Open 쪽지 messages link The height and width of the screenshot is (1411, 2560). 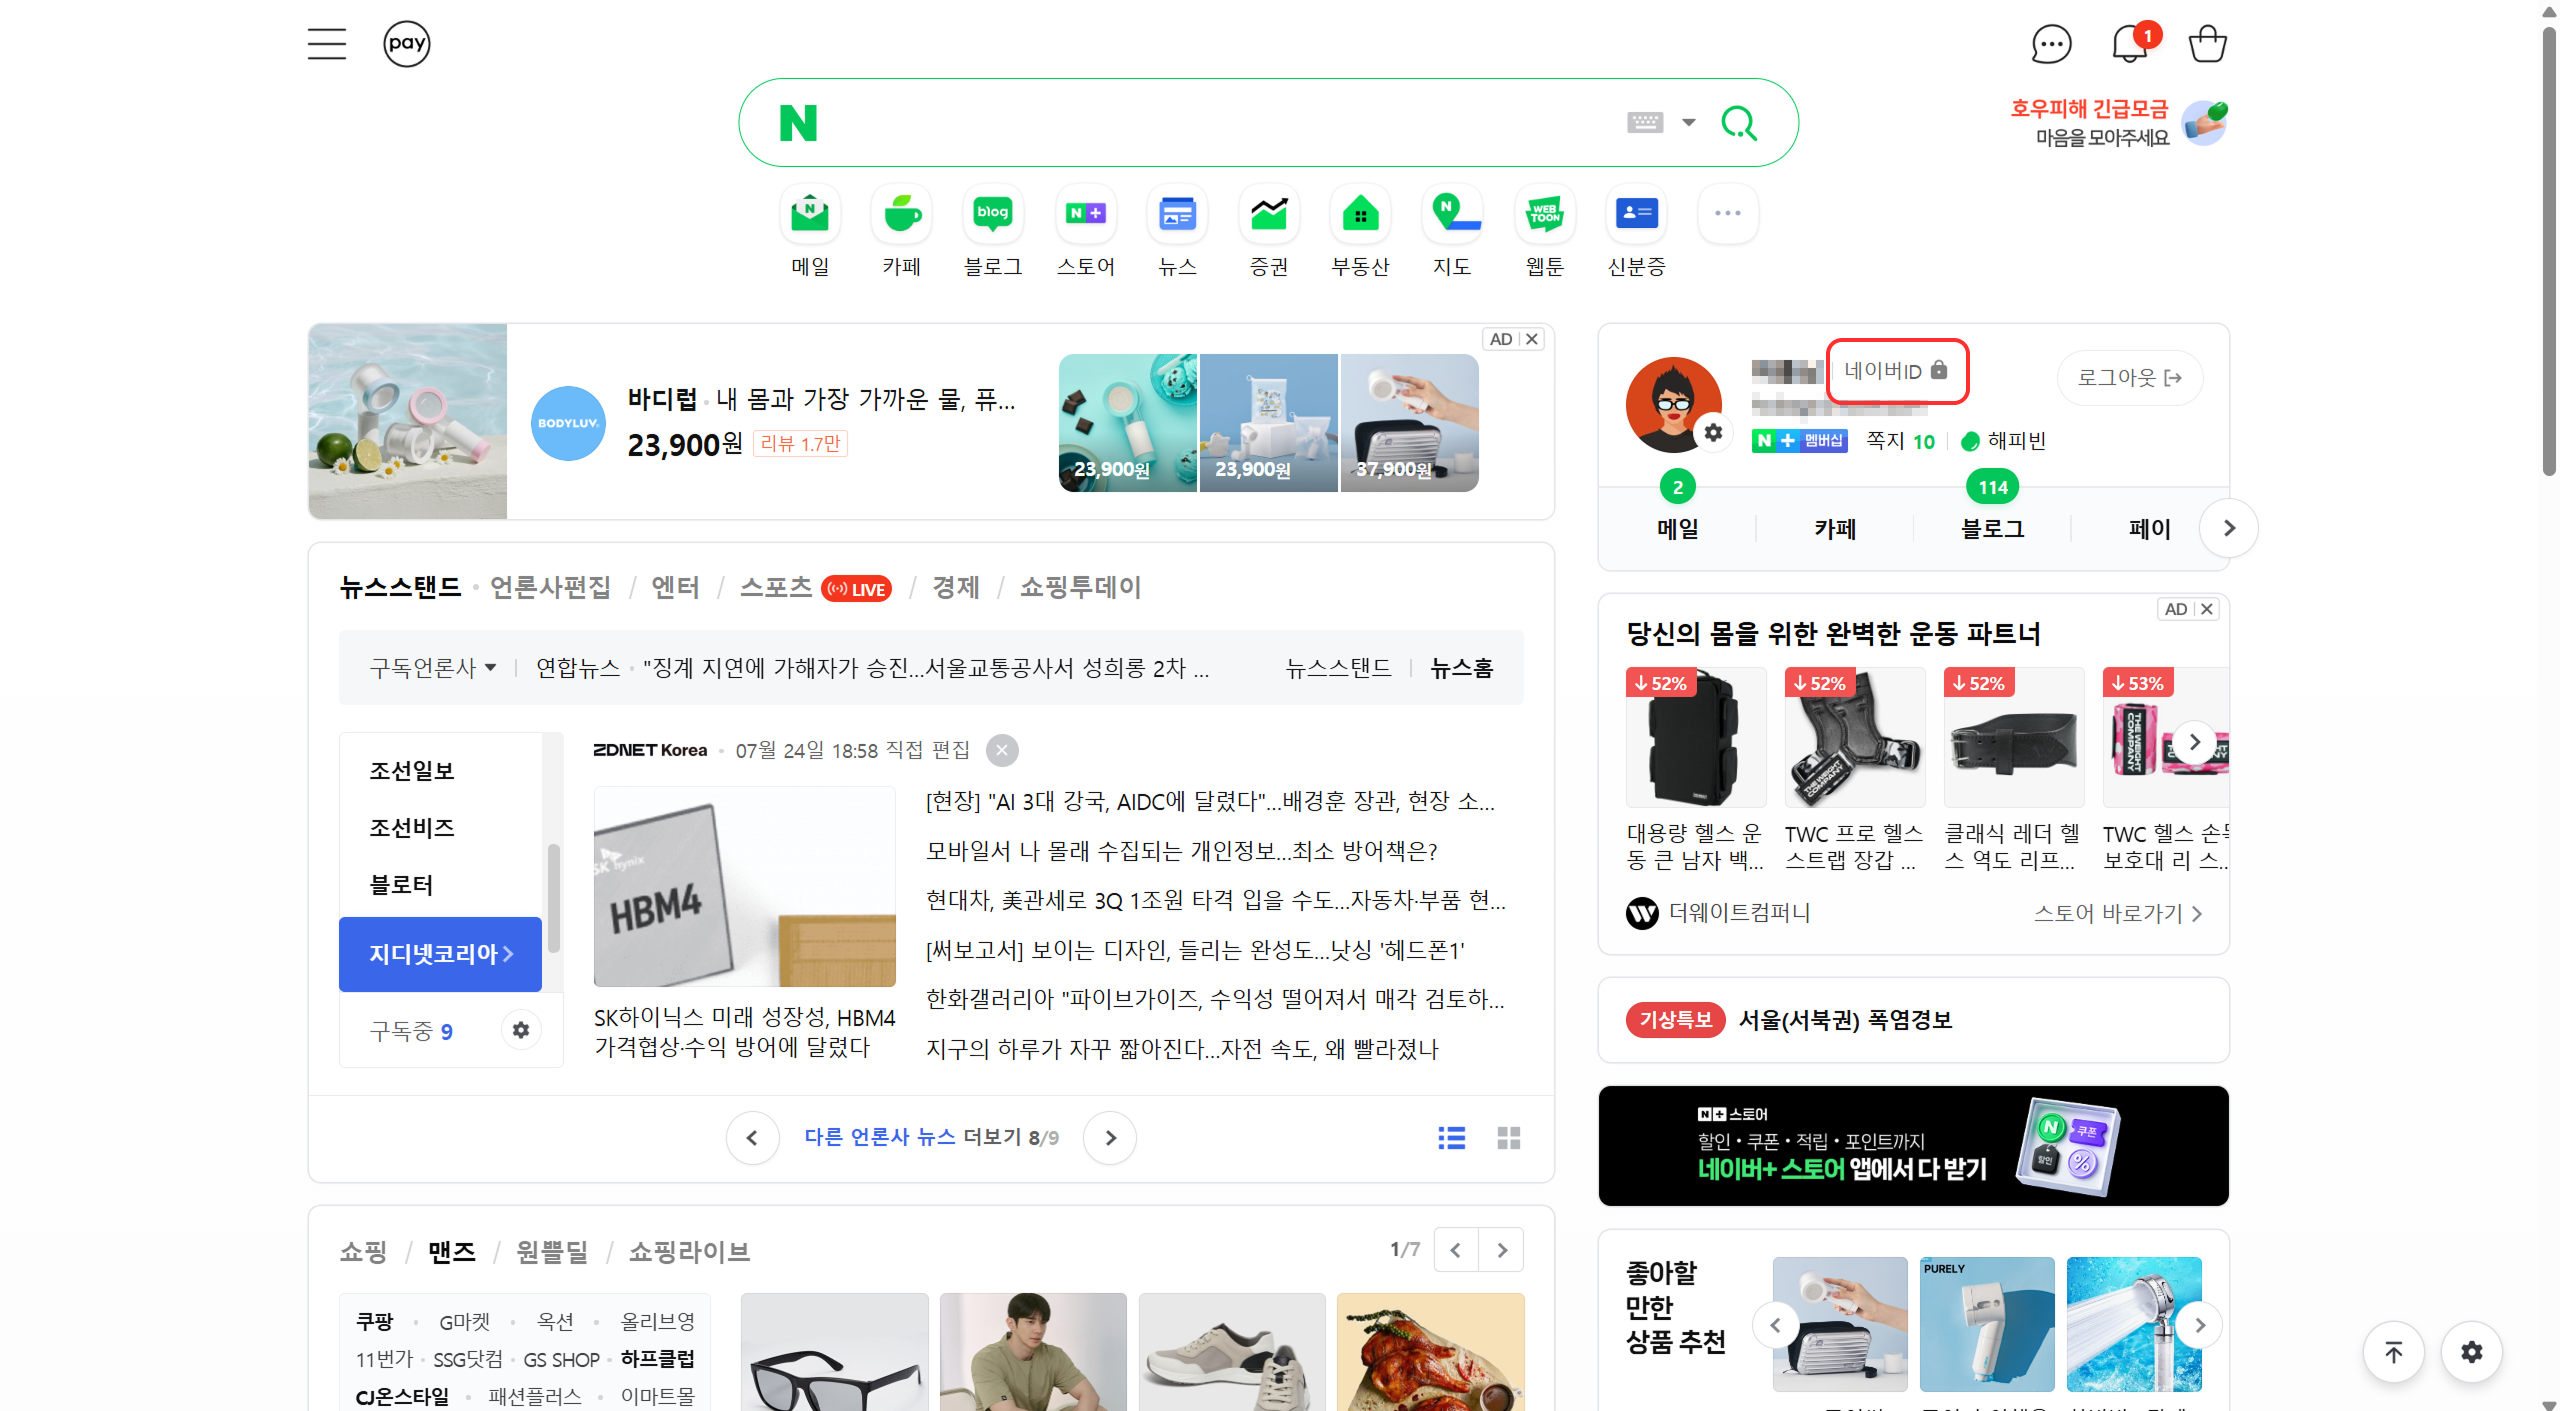click(1901, 441)
